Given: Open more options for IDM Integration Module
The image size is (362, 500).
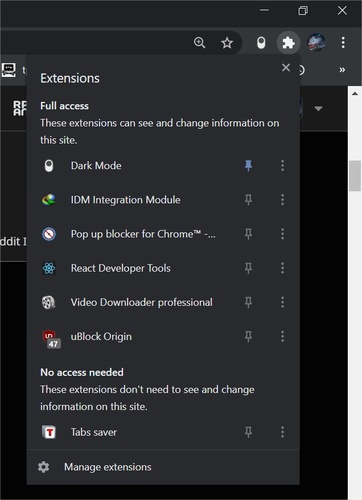Looking at the screenshot, I should point(282,200).
